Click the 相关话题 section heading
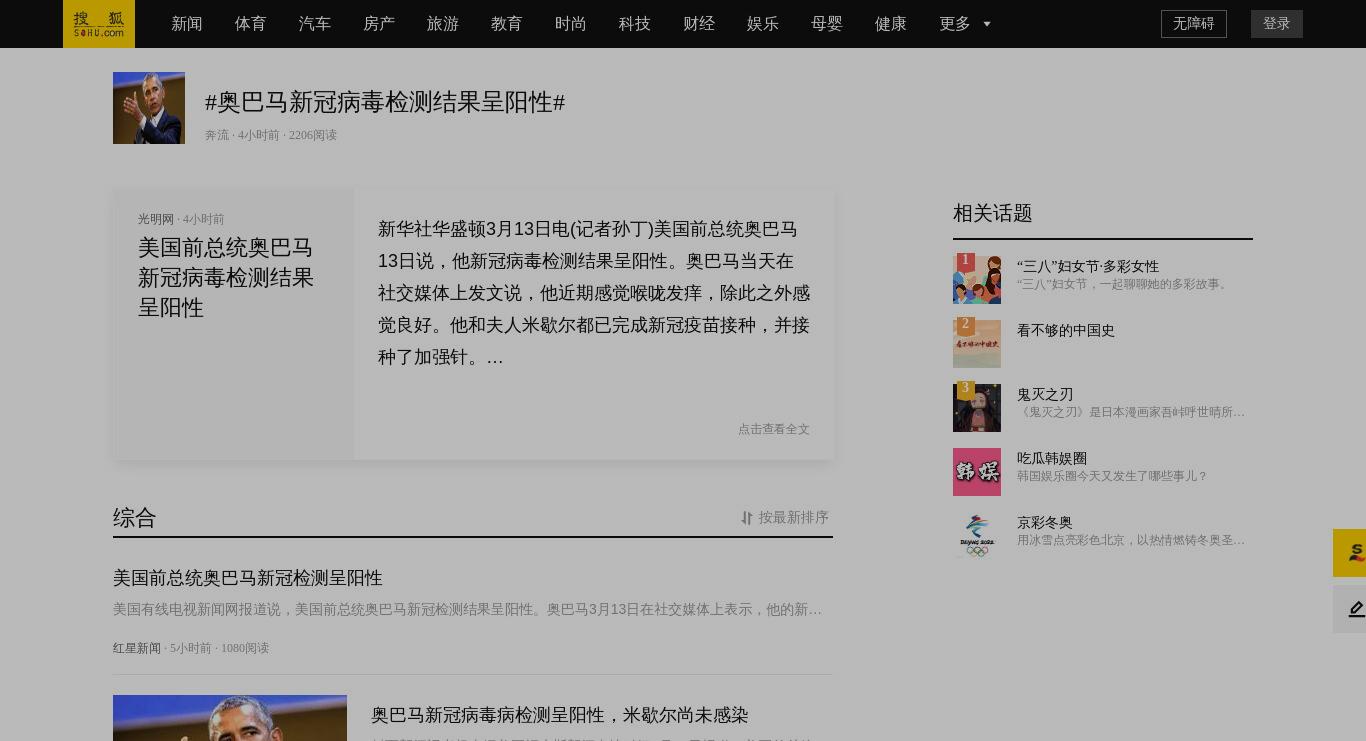1366x741 pixels. (x=993, y=213)
